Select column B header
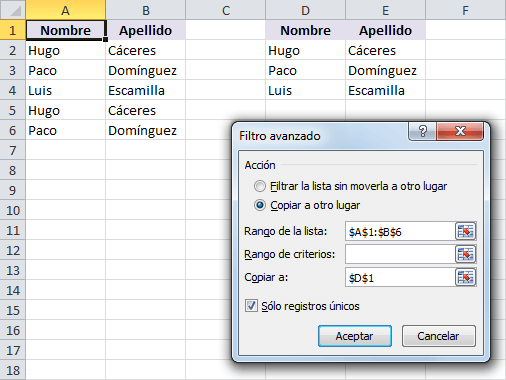 point(146,10)
